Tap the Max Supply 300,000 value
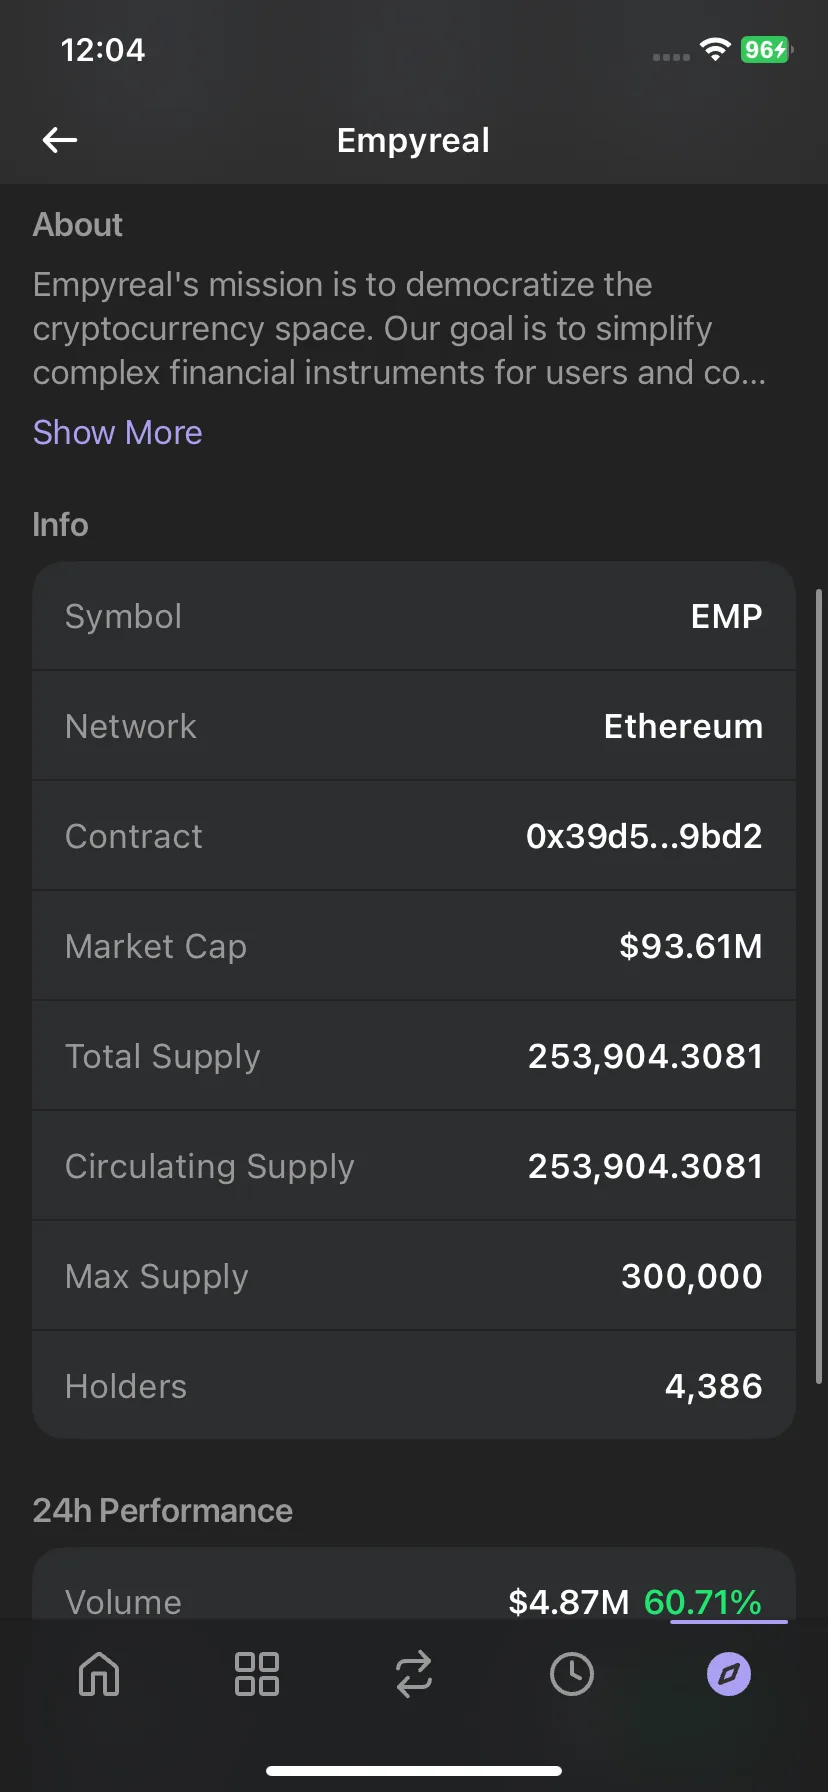 click(x=692, y=1276)
